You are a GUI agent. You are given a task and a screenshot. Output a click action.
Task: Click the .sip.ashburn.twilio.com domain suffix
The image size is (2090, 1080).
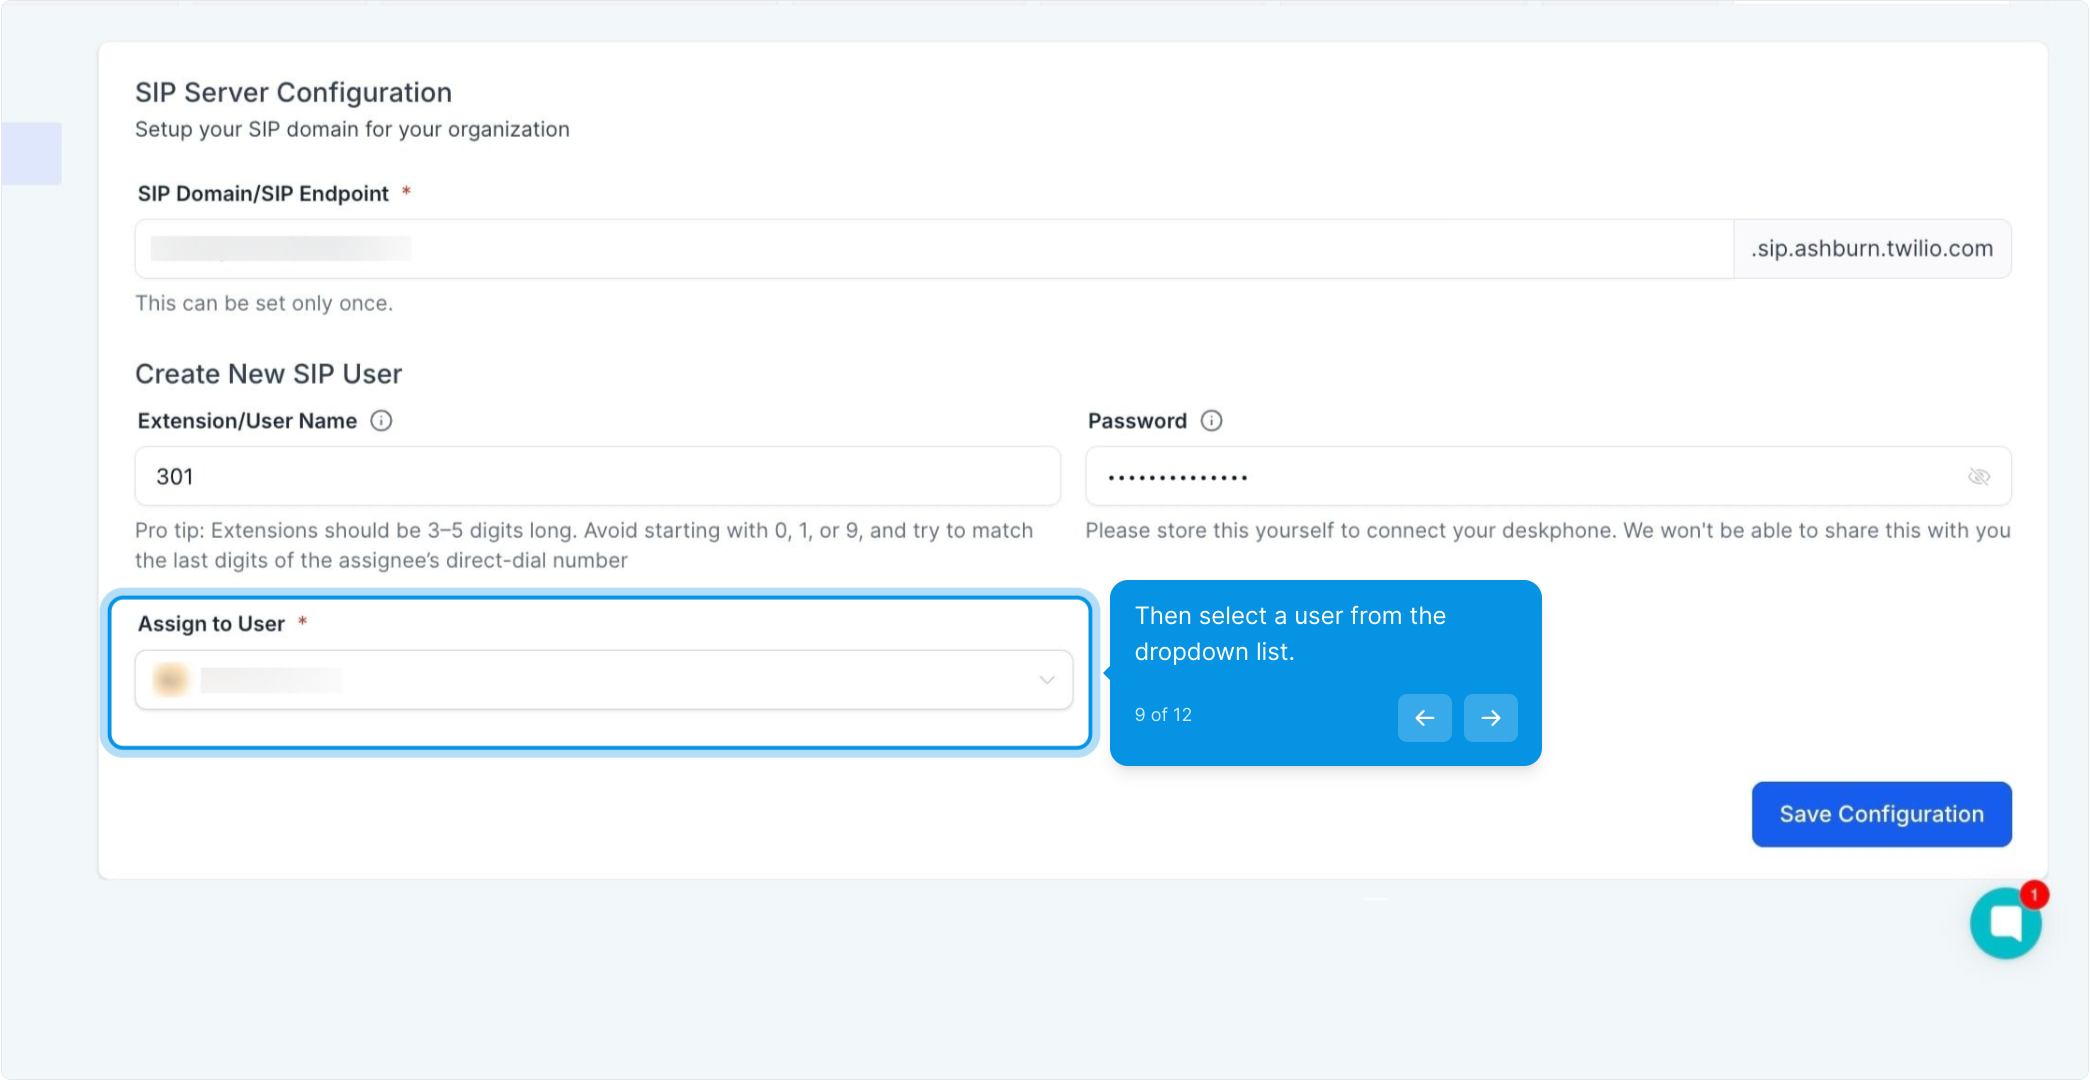click(1872, 249)
